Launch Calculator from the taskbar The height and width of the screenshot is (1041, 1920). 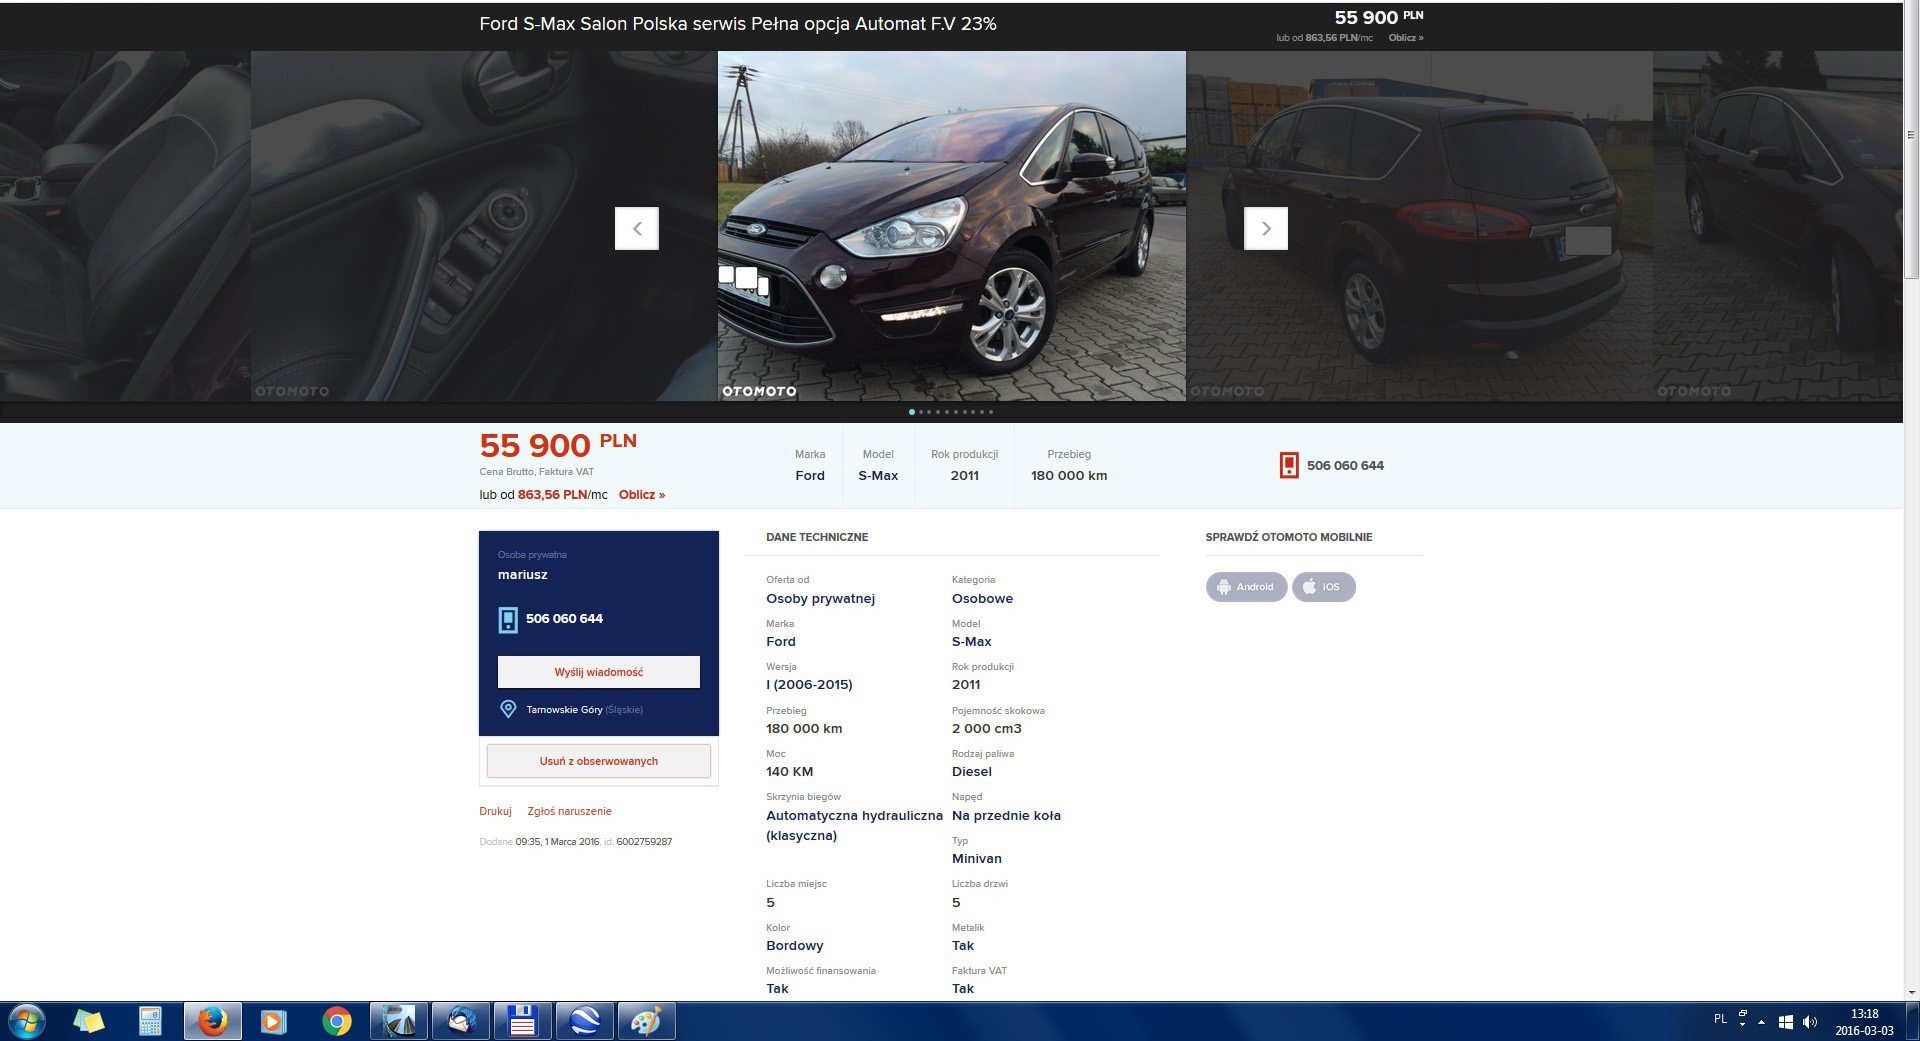click(150, 1022)
